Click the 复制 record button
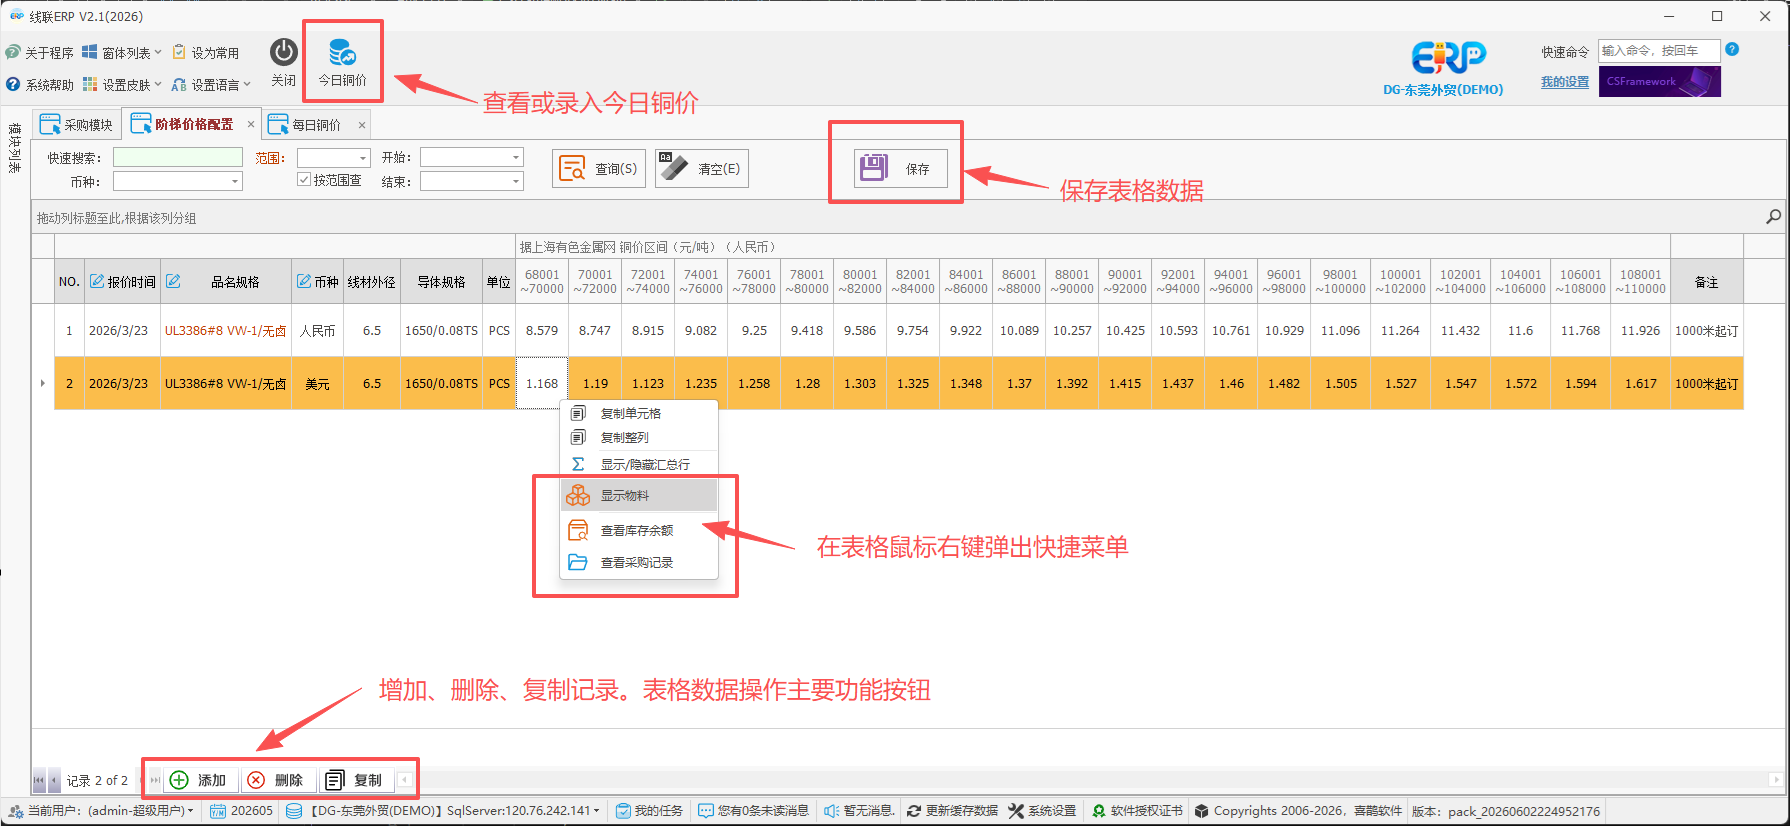This screenshot has width=1790, height=826. coord(356,780)
